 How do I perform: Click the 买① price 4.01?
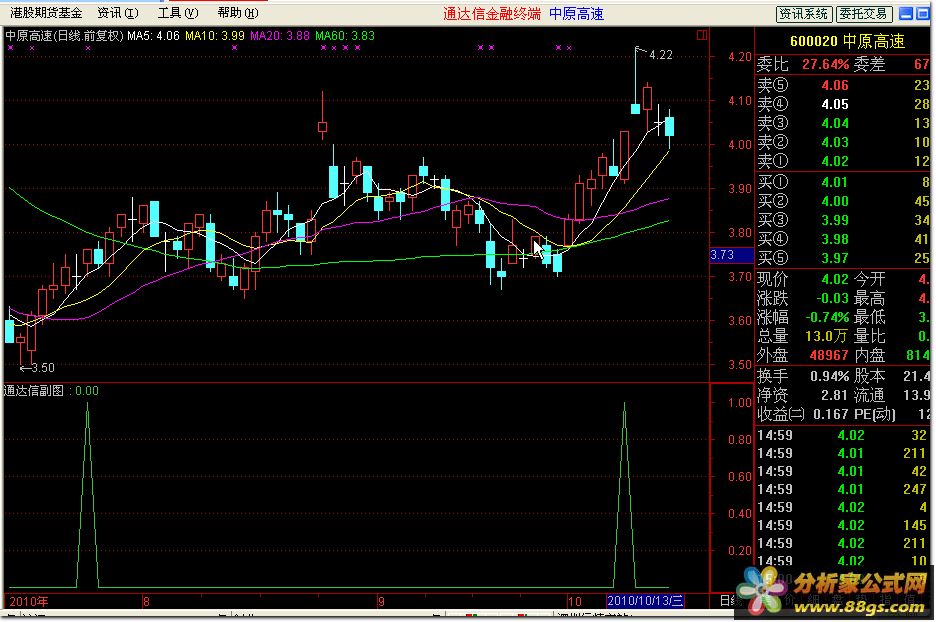point(835,182)
